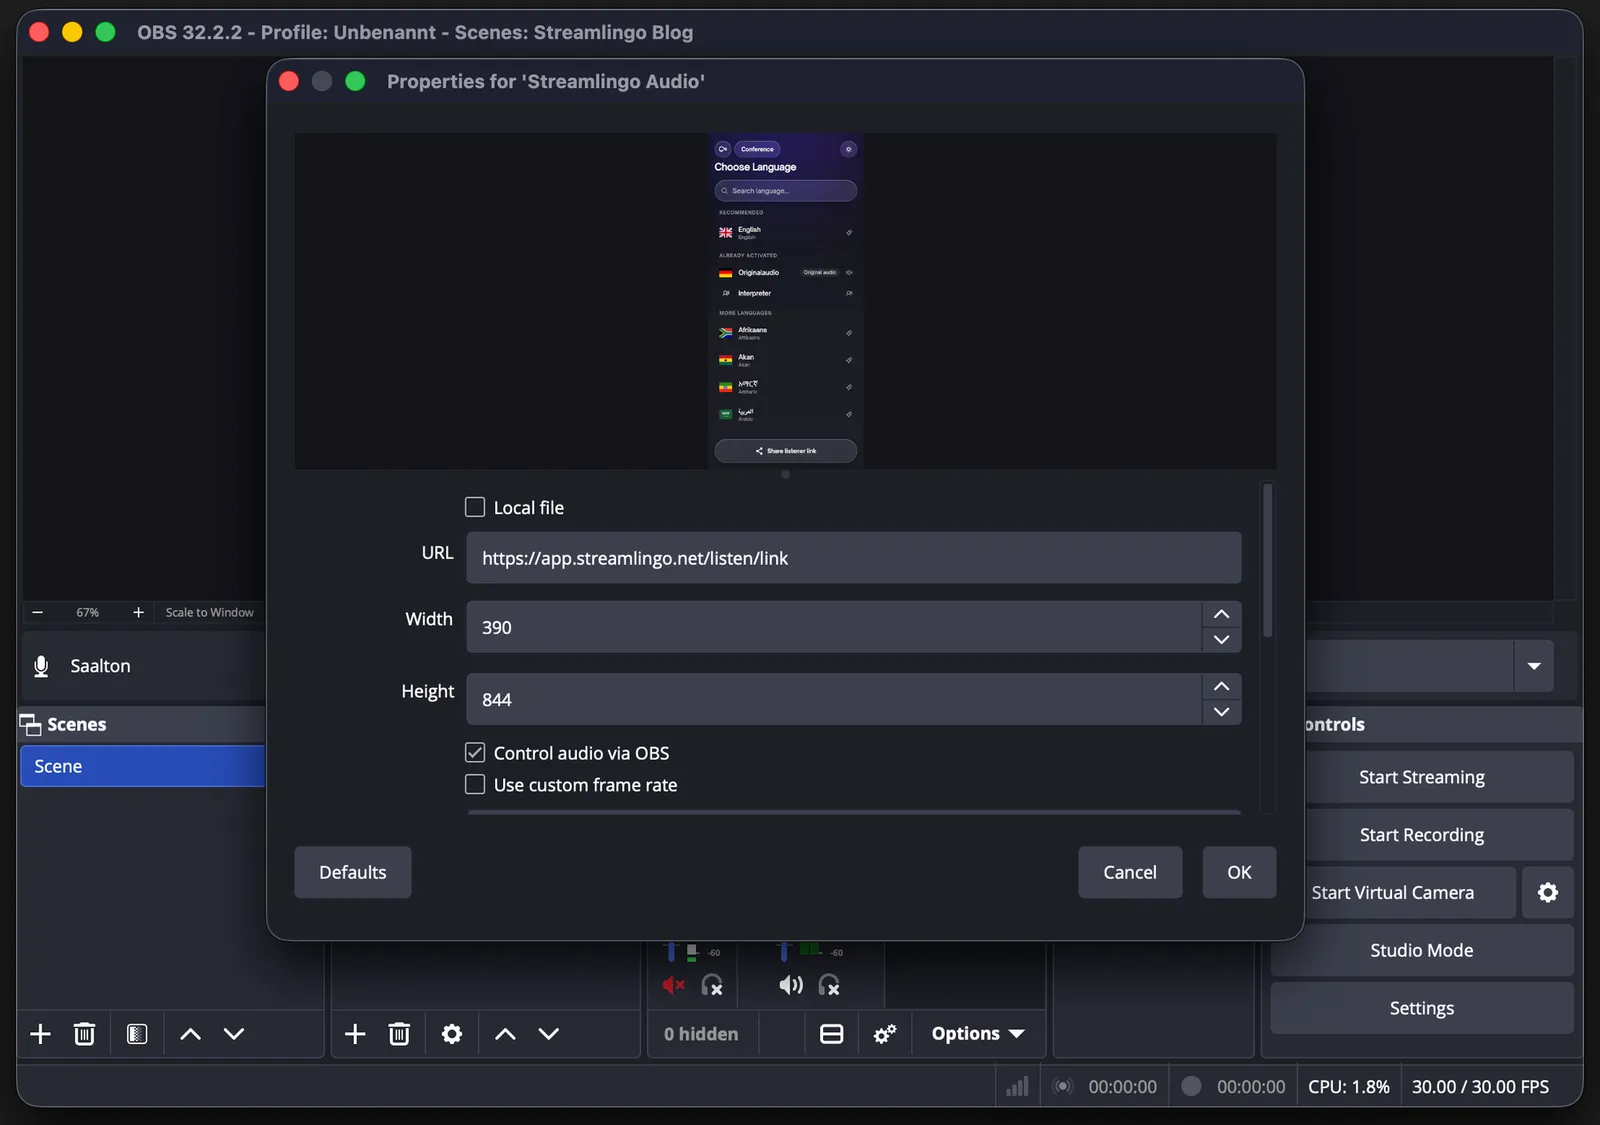Enable the Local file checkbox
This screenshot has width=1600, height=1125.
475,507
